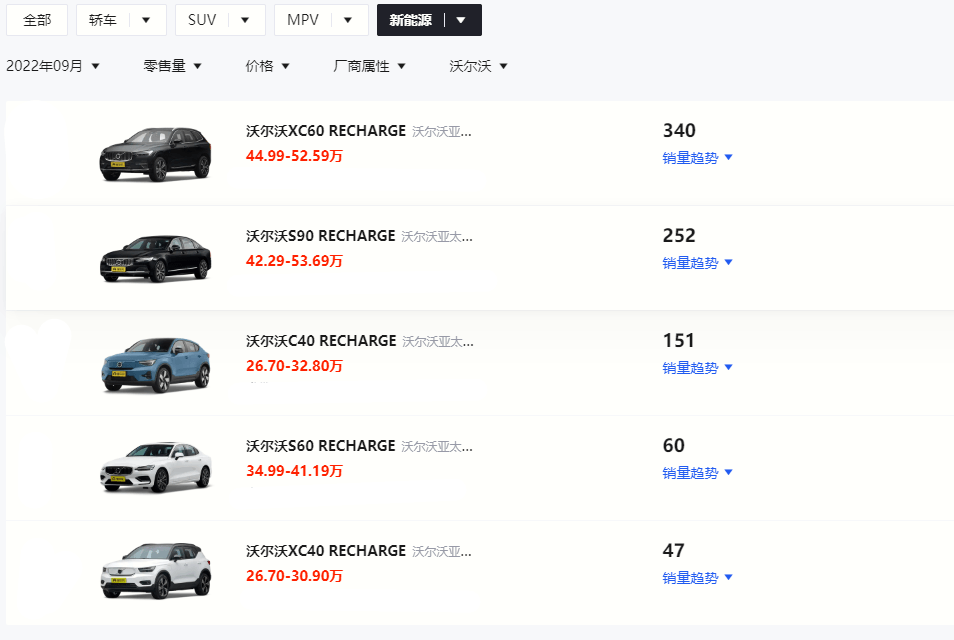This screenshot has width=954, height=640.
Task: Select the 新能源 category tab
Action: click(411, 20)
